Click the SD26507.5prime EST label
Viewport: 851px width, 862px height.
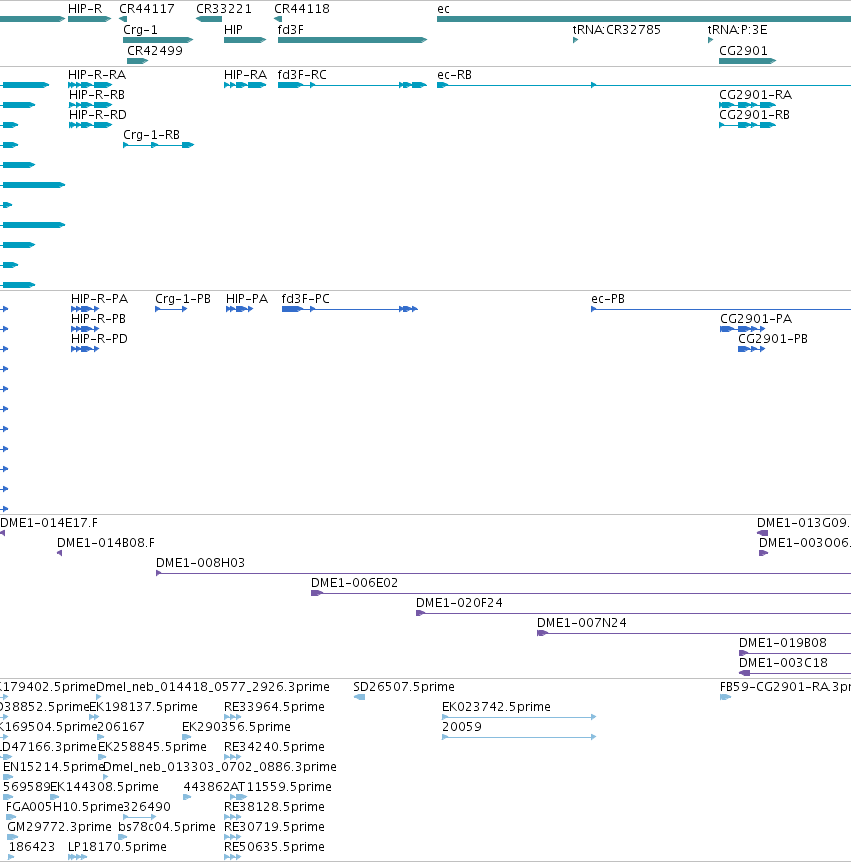(404, 687)
